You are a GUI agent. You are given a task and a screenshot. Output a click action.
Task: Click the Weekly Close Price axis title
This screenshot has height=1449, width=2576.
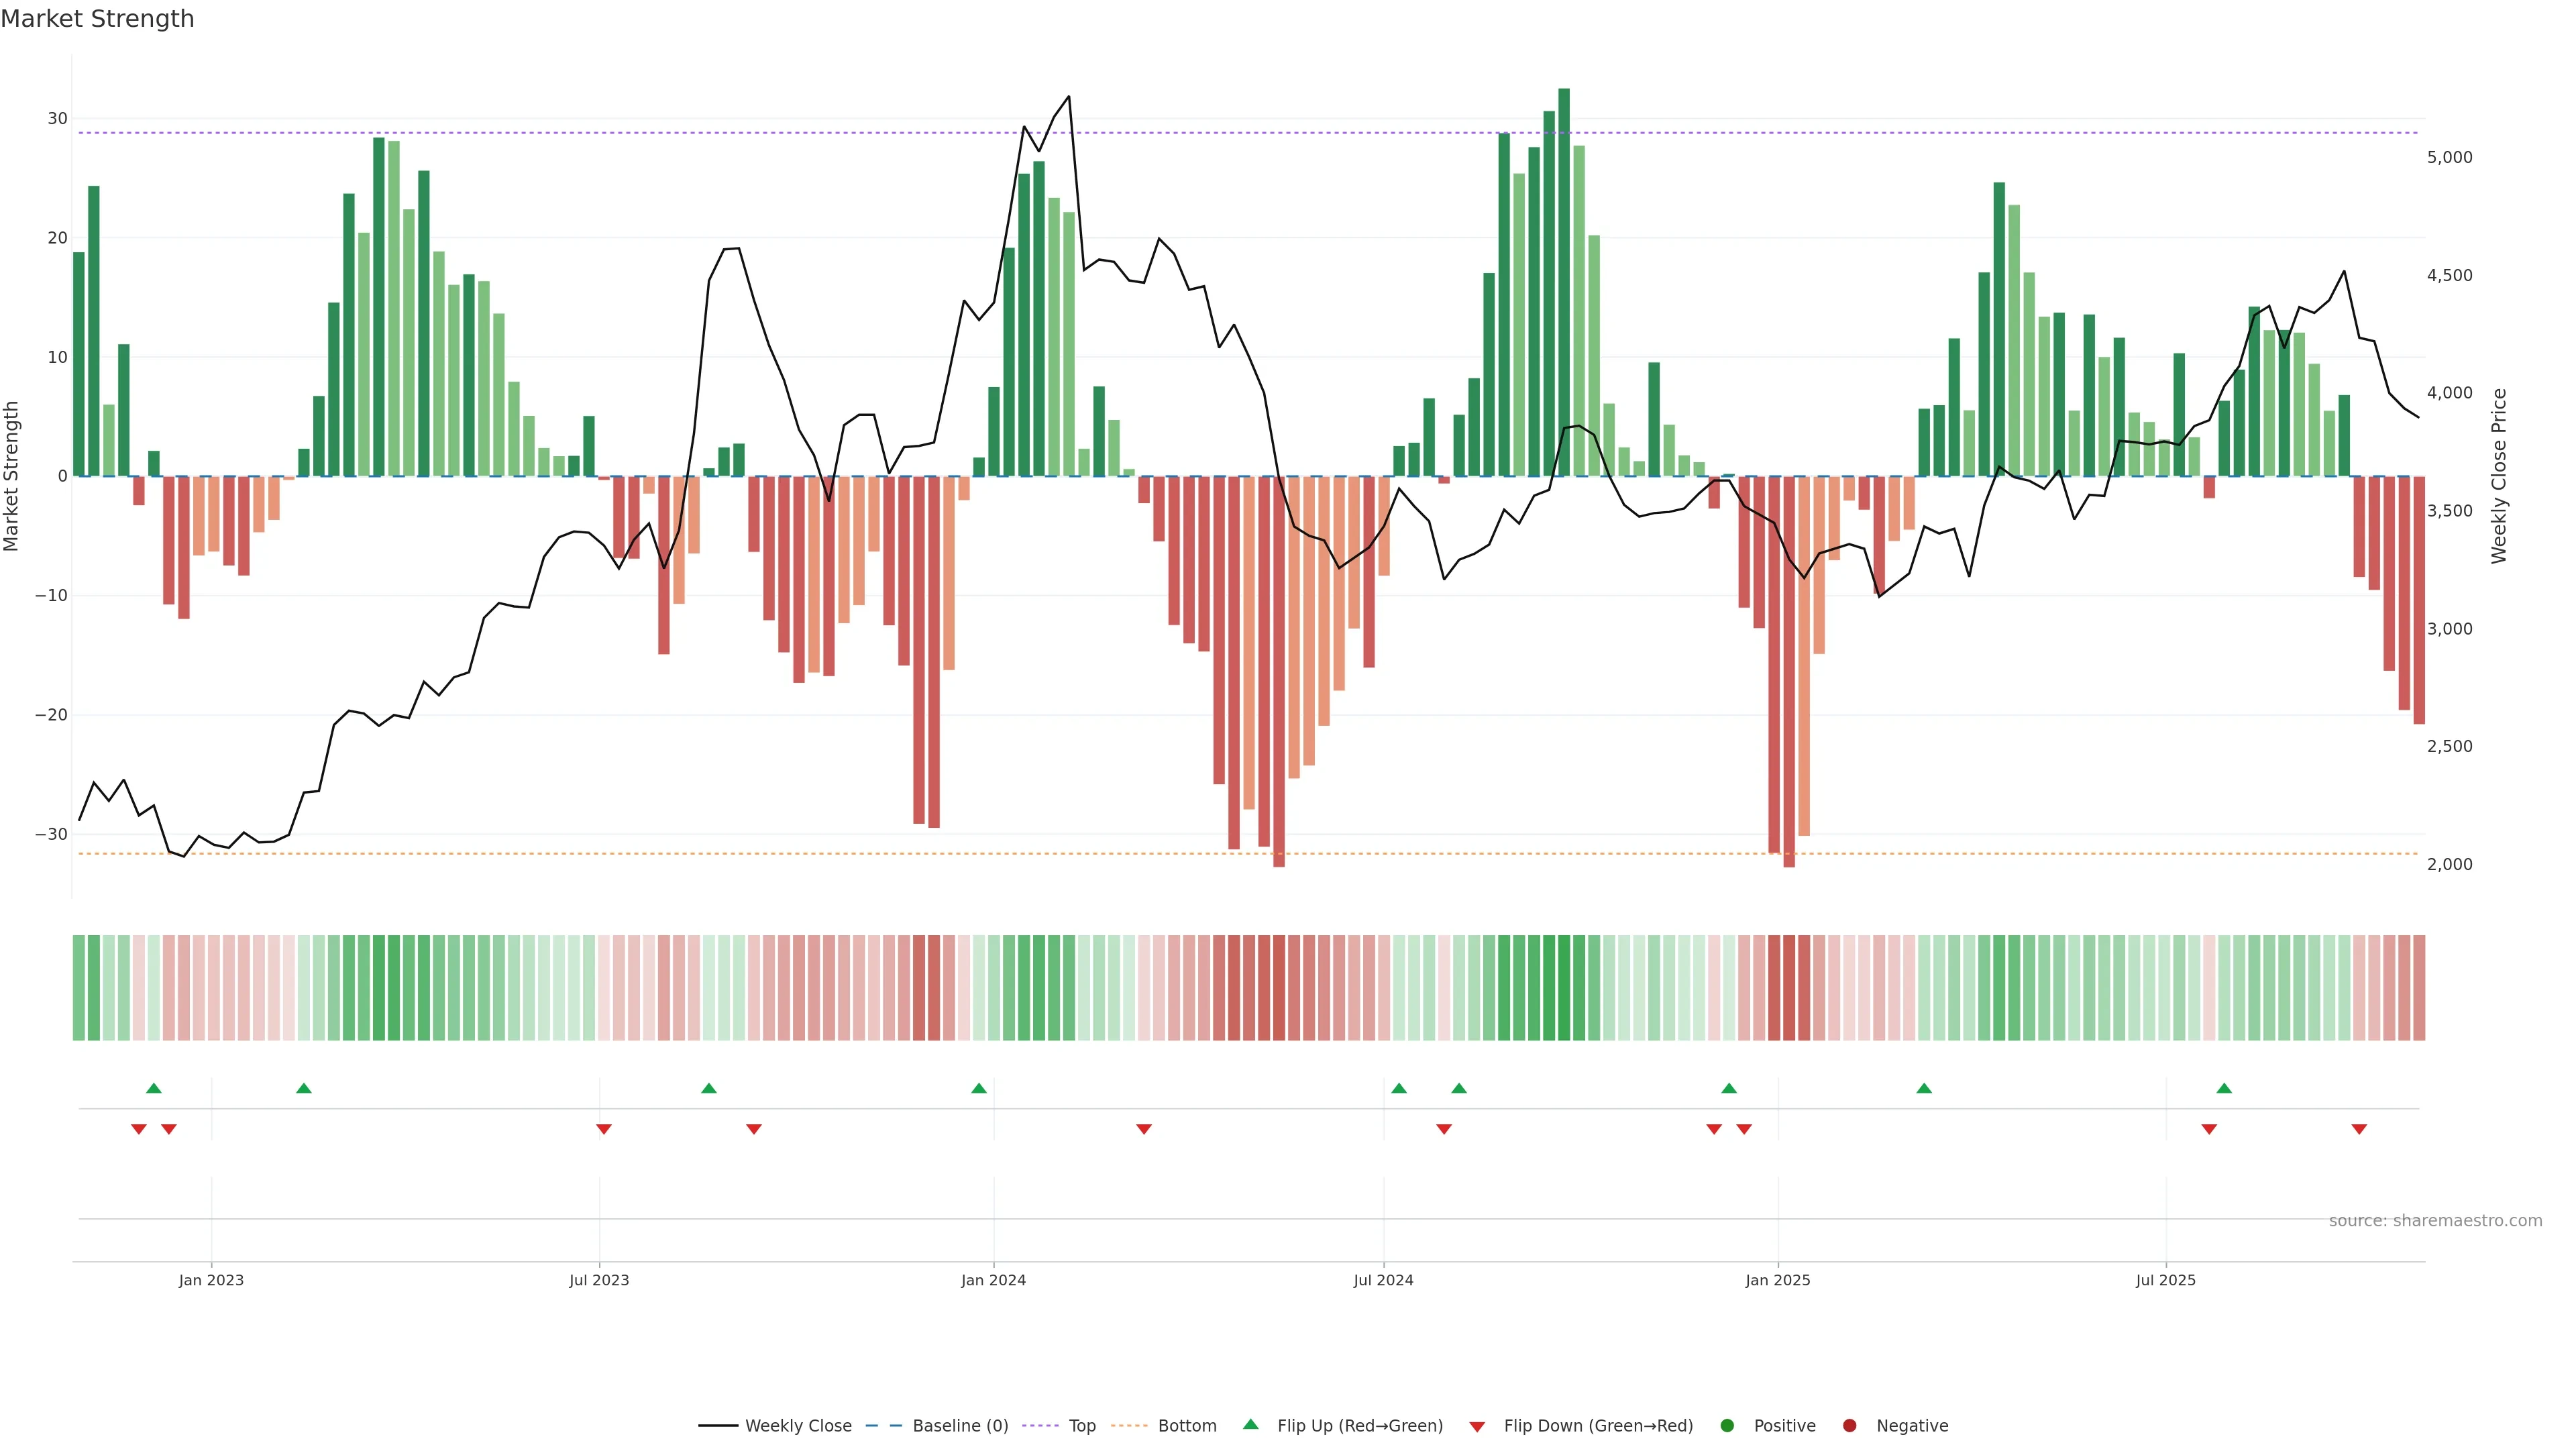point(2499,476)
